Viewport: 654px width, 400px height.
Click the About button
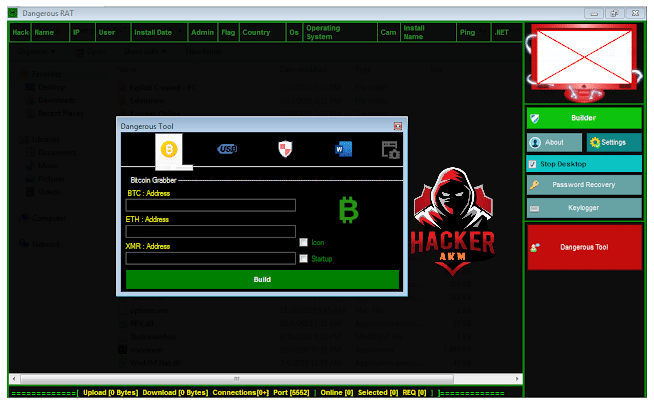(554, 143)
